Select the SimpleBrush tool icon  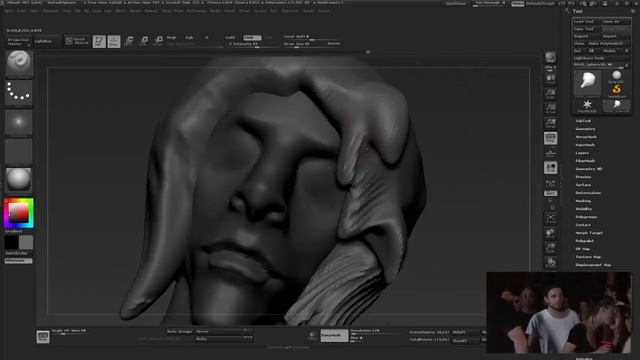point(617,90)
